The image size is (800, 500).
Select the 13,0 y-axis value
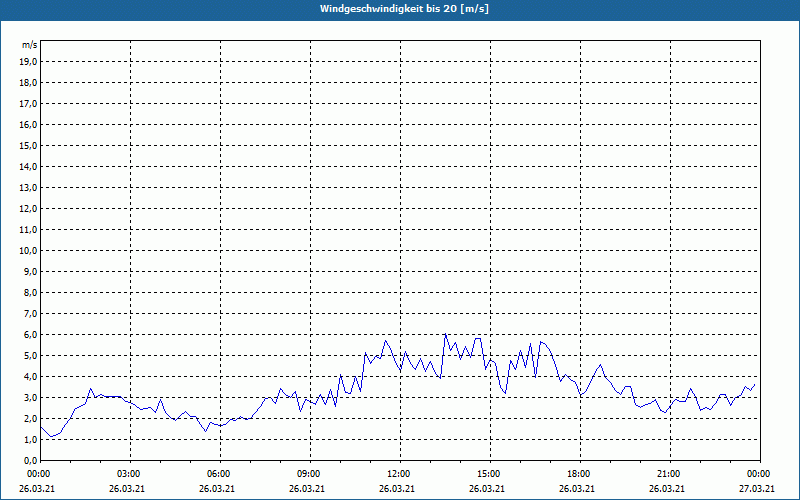coord(28,187)
